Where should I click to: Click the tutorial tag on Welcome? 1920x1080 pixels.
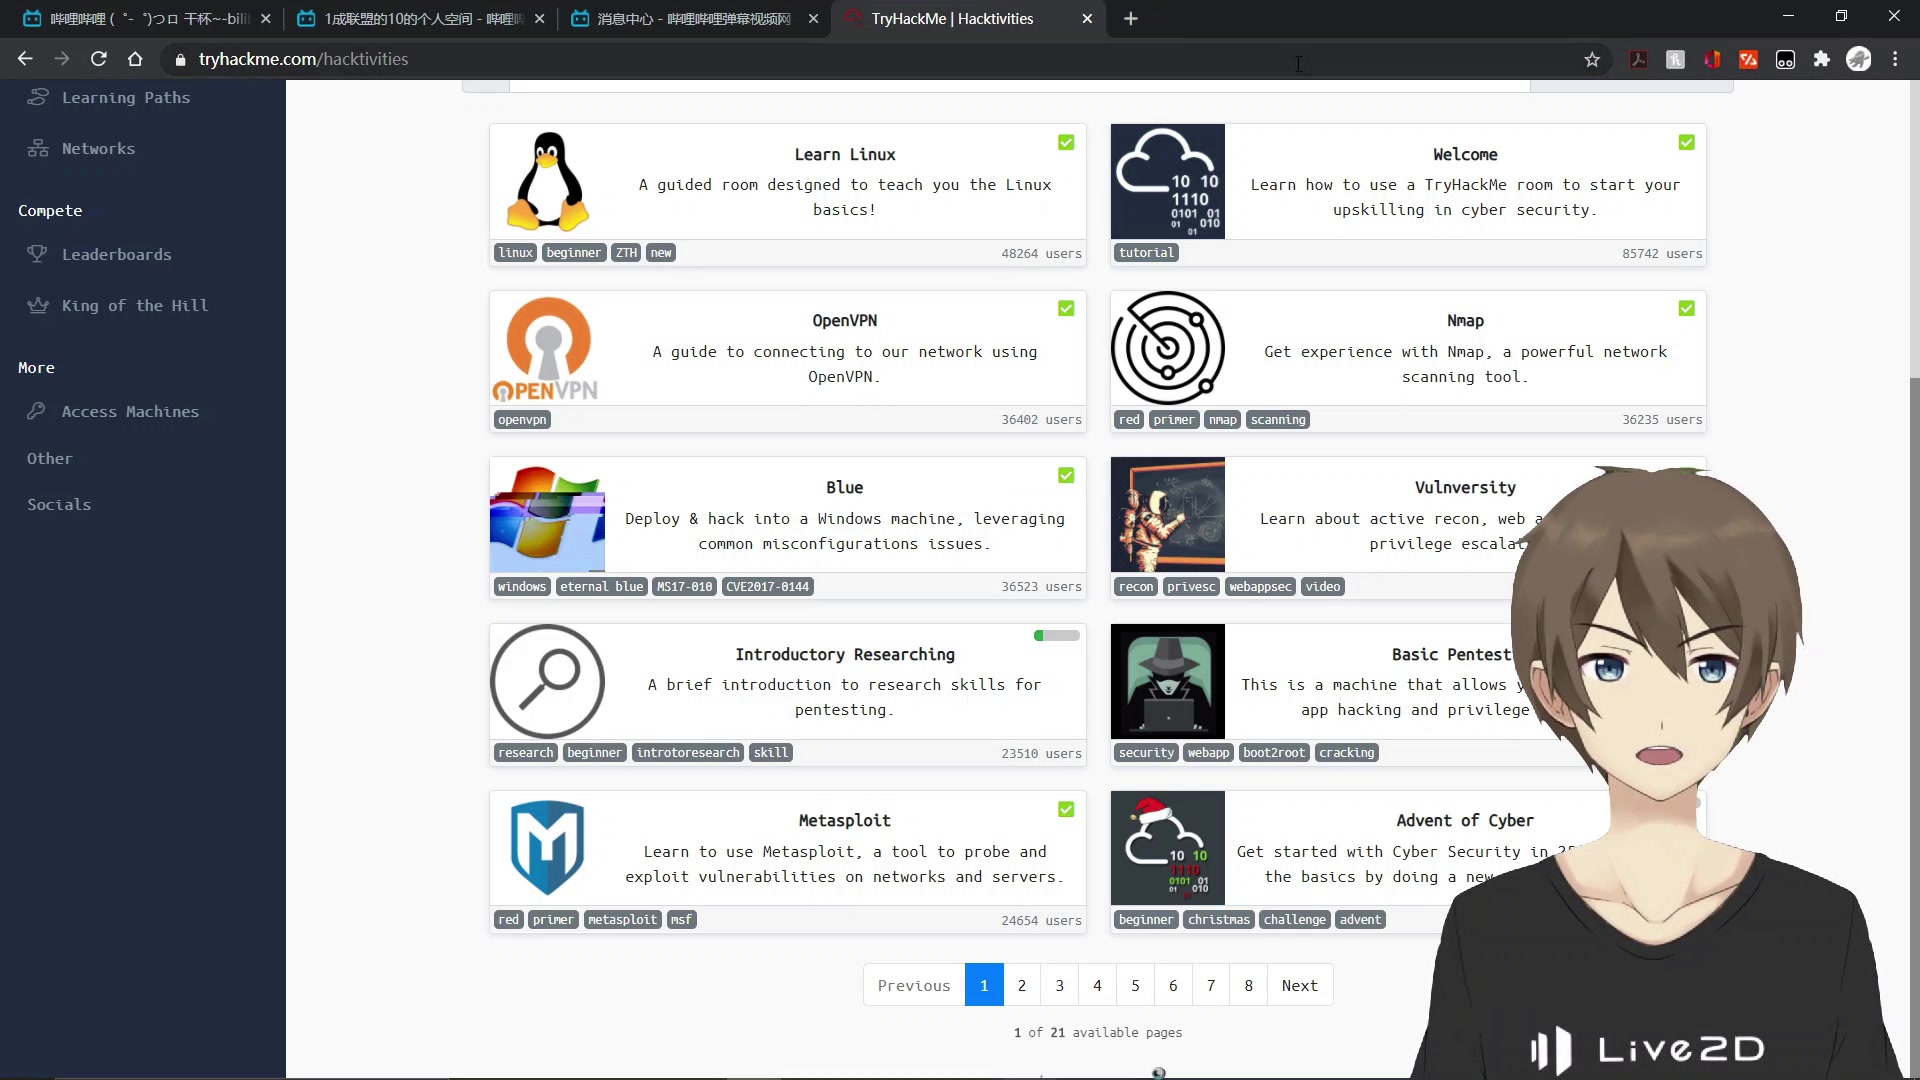coord(1147,253)
